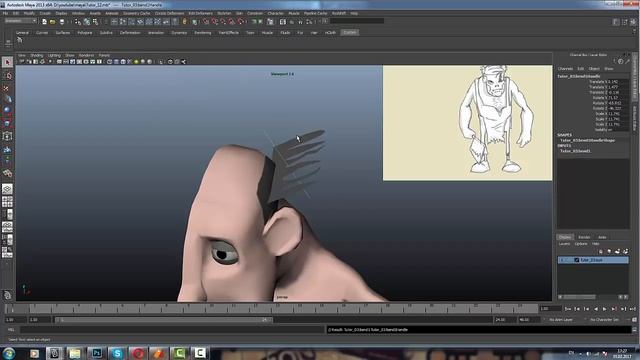Click the MEL command line input
Screen dimensions: 640x360
[x=171, y=329]
